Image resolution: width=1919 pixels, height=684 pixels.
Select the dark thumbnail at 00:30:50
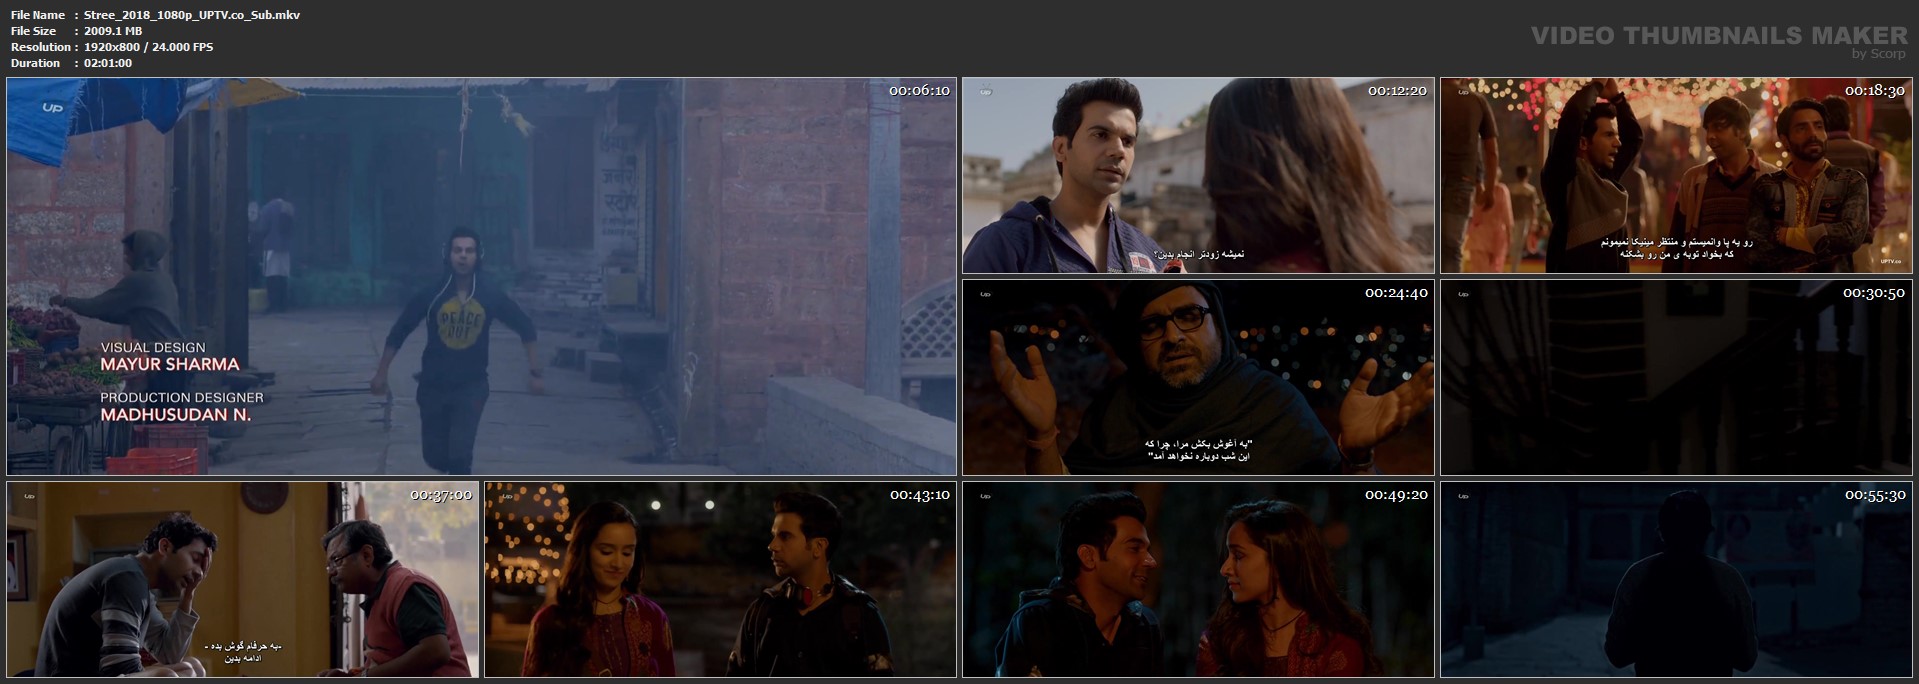tap(1676, 377)
